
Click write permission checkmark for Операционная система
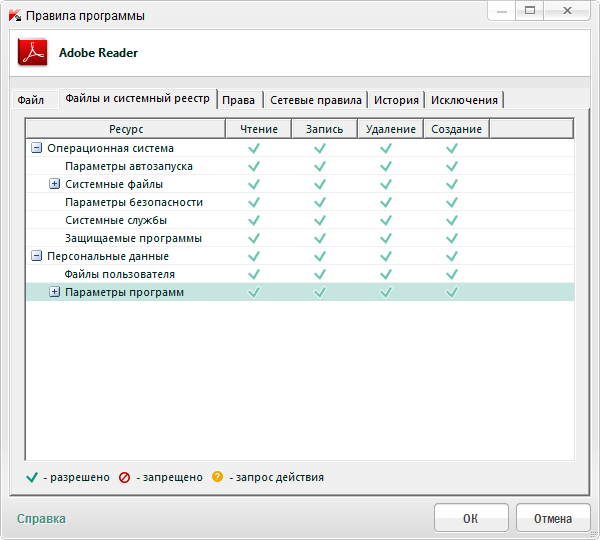(x=320, y=148)
